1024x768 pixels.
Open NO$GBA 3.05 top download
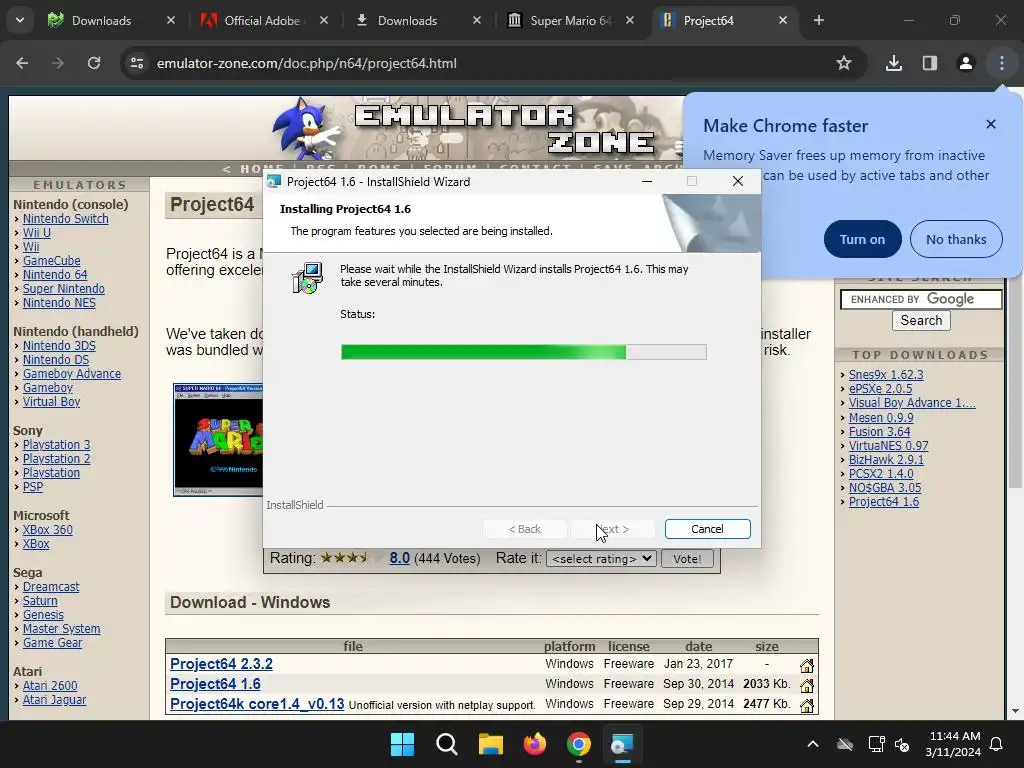click(x=885, y=487)
